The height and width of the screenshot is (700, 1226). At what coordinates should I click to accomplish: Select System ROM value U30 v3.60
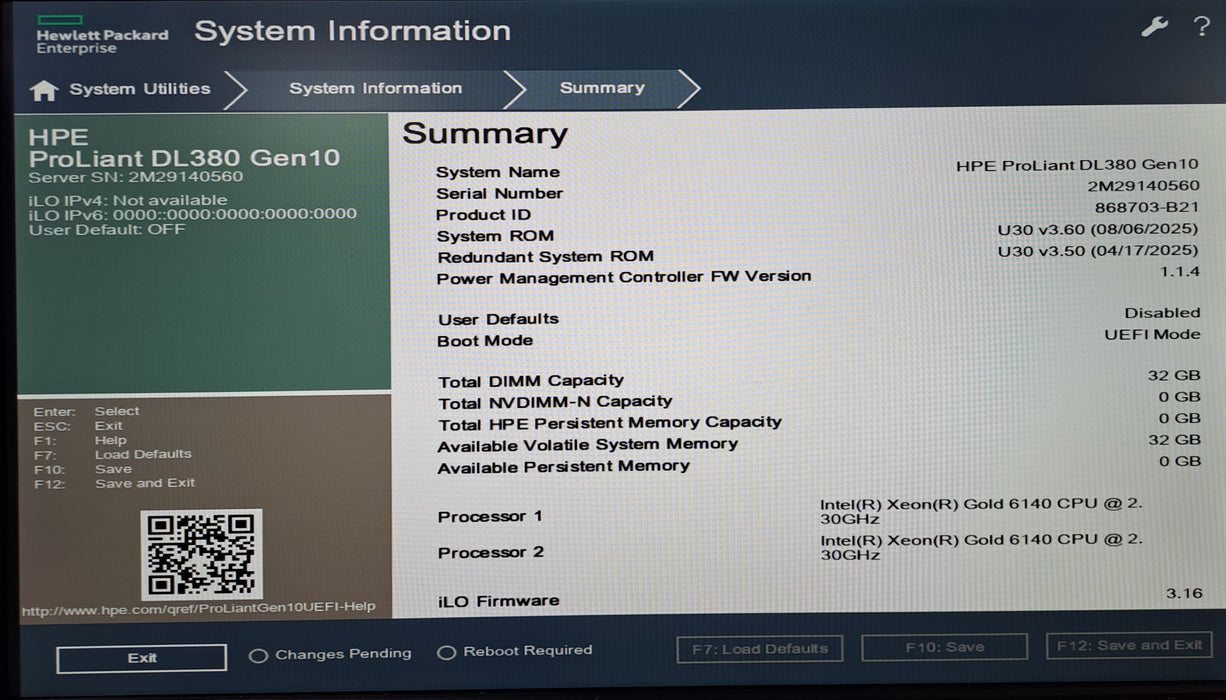point(1098,229)
